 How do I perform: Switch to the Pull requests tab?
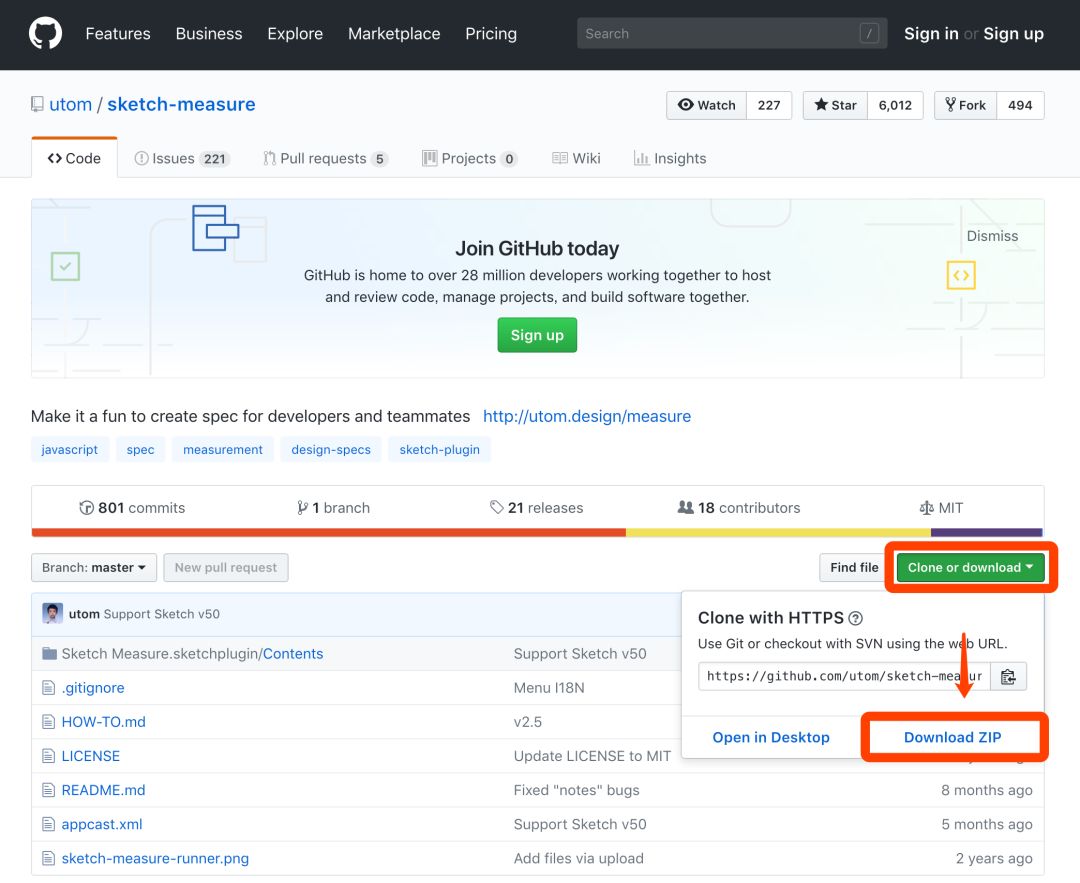pyautogui.click(x=325, y=158)
